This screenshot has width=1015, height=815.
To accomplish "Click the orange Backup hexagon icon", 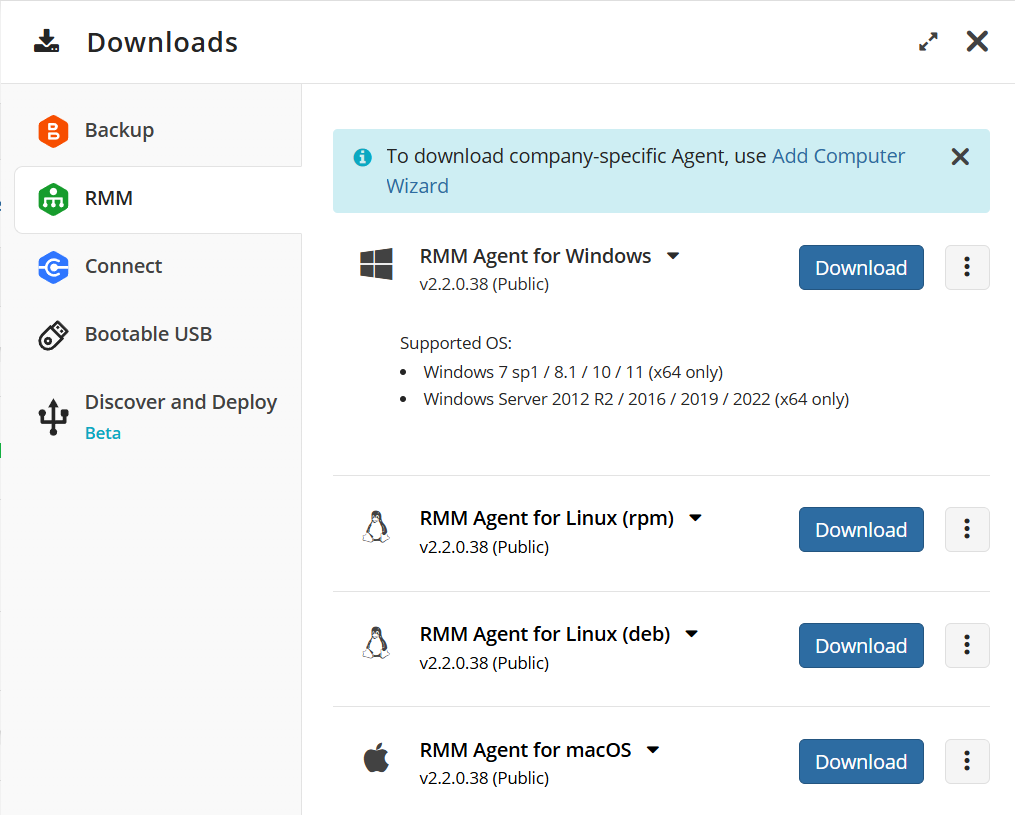I will (53, 131).
